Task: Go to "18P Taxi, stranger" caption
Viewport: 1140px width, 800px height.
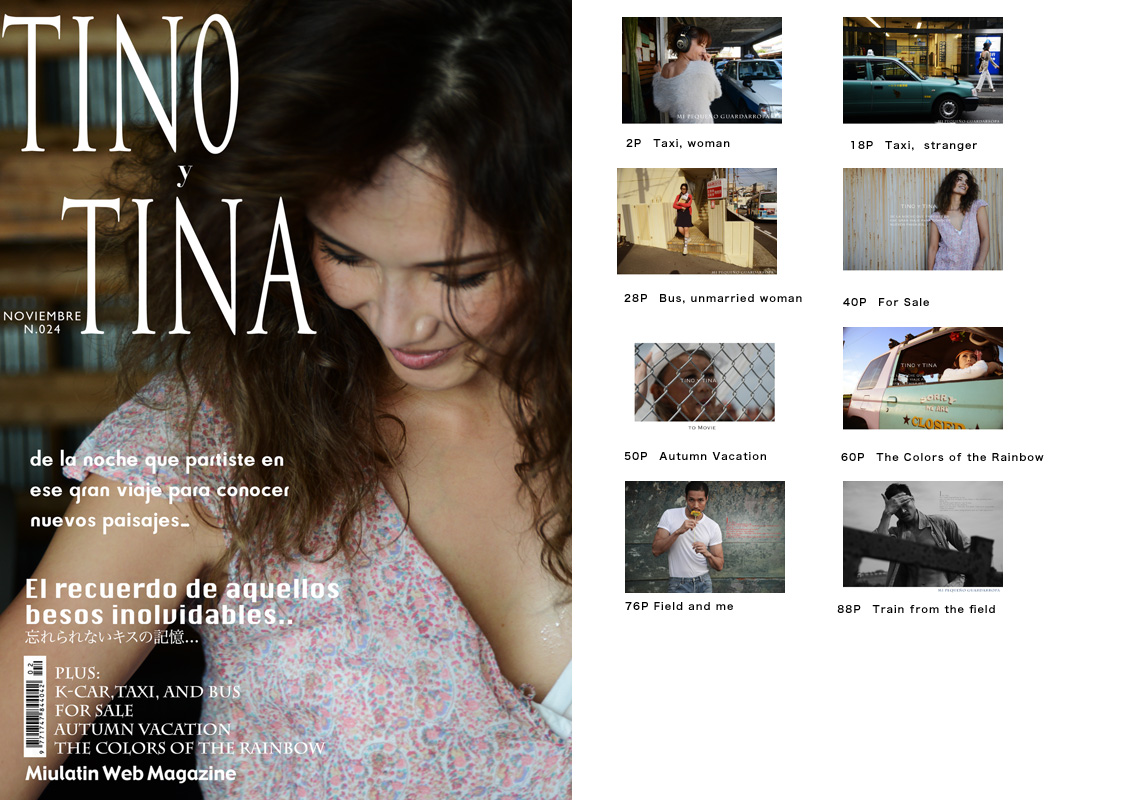Action: point(913,145)
